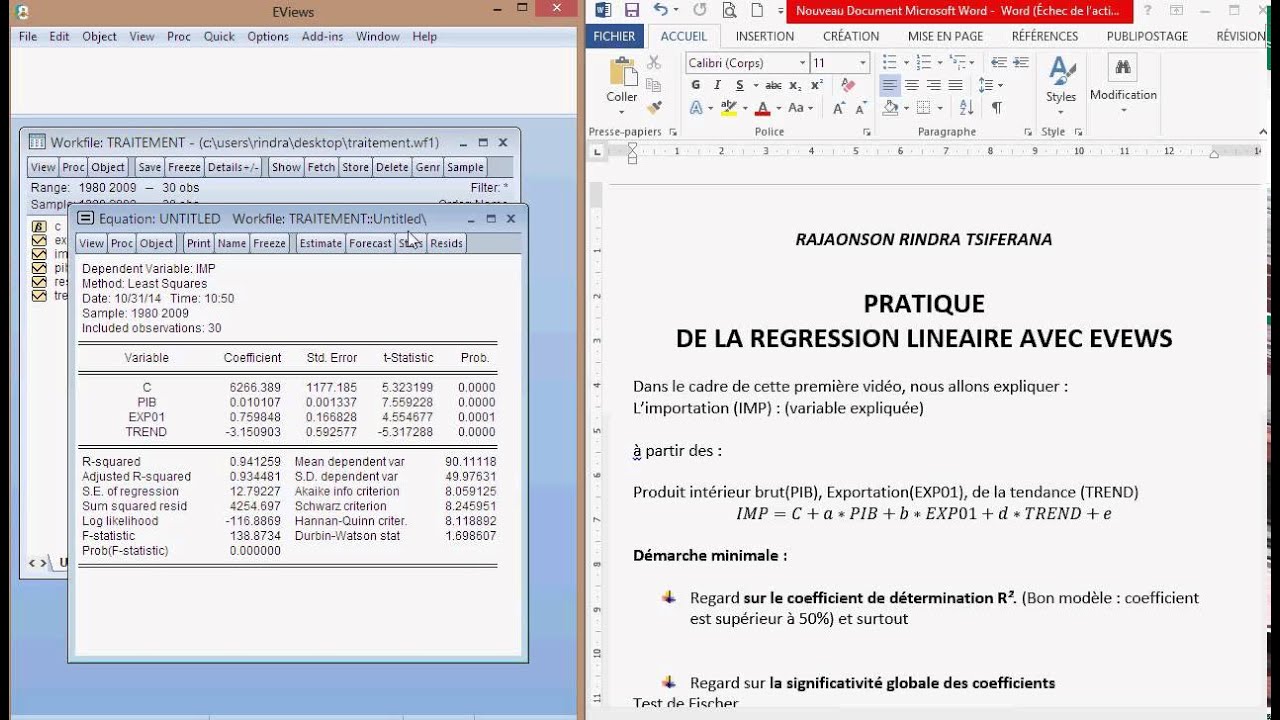
Task: Center align the paragraph
Action: coord(911,85)
